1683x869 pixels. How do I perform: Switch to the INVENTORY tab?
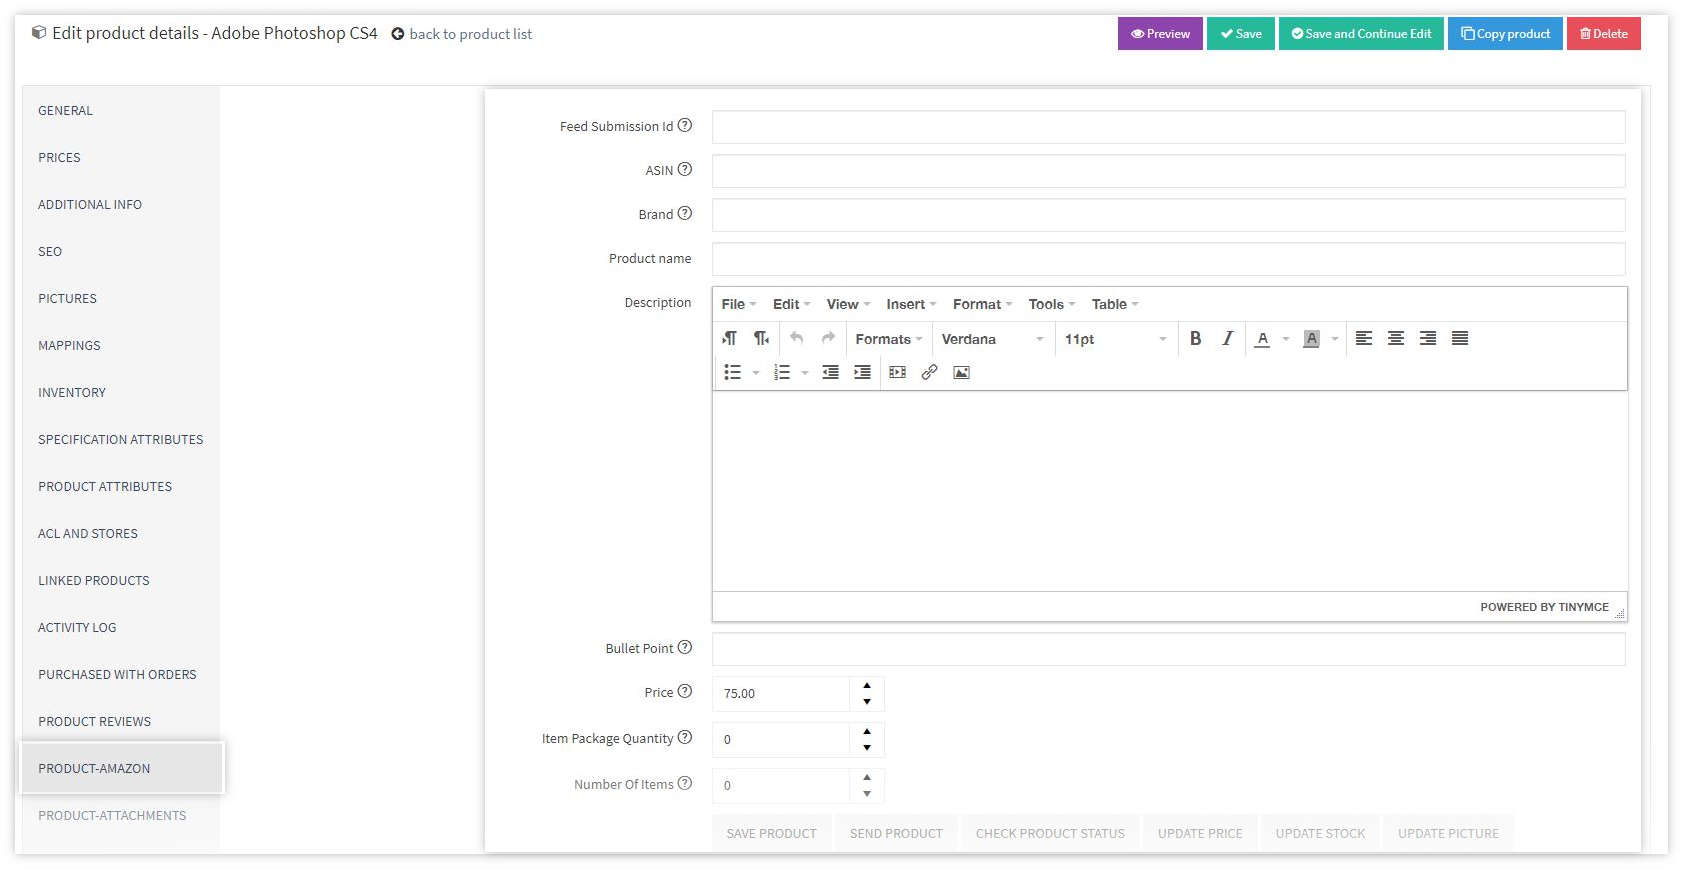click(120, 392)
